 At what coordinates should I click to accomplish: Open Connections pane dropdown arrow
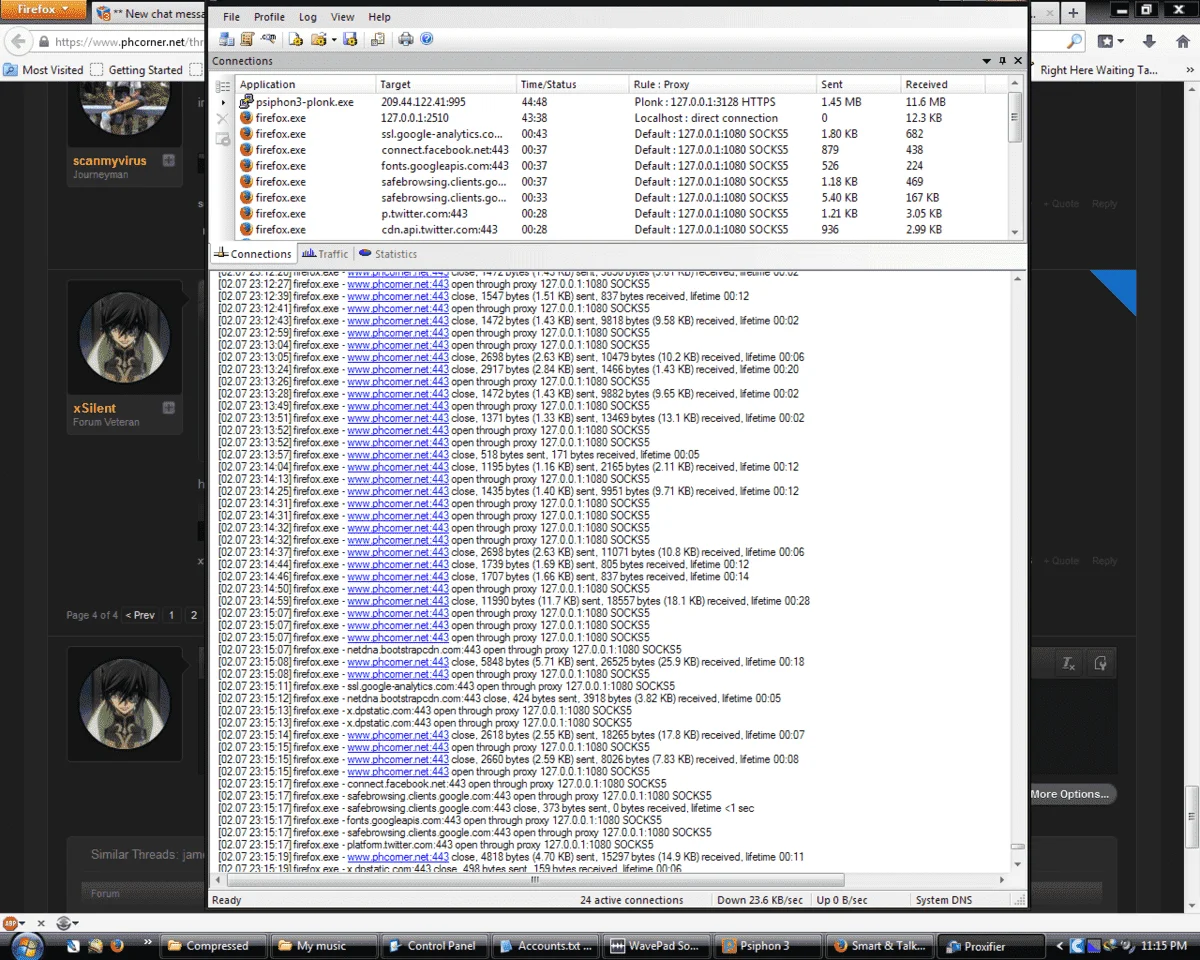[988, 61]
